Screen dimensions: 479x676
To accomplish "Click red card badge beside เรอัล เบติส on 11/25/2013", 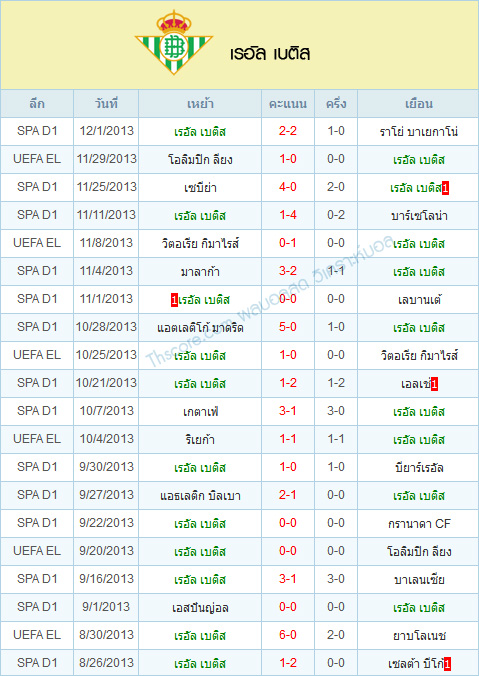I will tap(445, 188).
